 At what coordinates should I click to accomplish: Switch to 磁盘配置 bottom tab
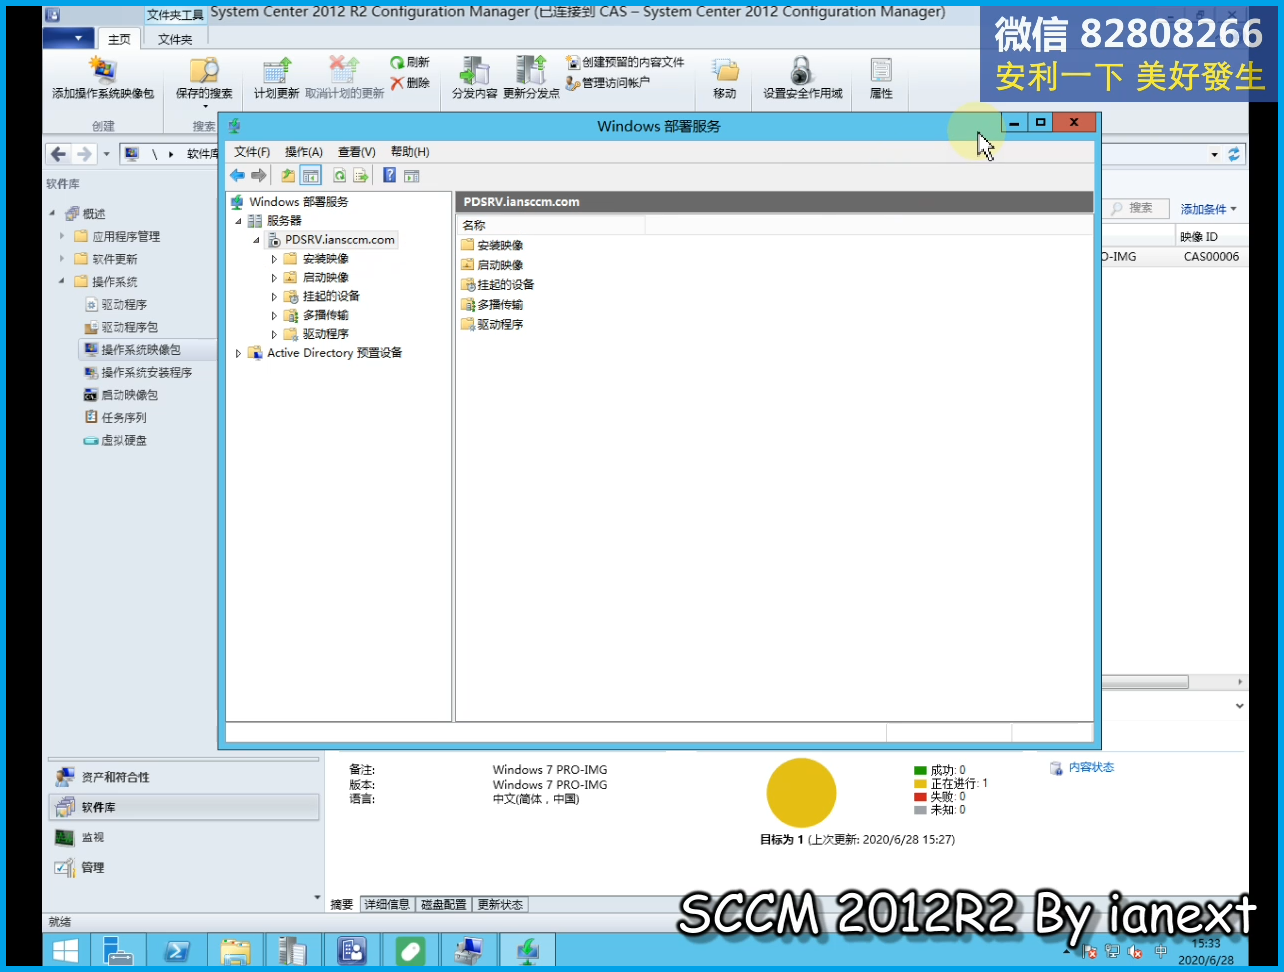point(443,904)
